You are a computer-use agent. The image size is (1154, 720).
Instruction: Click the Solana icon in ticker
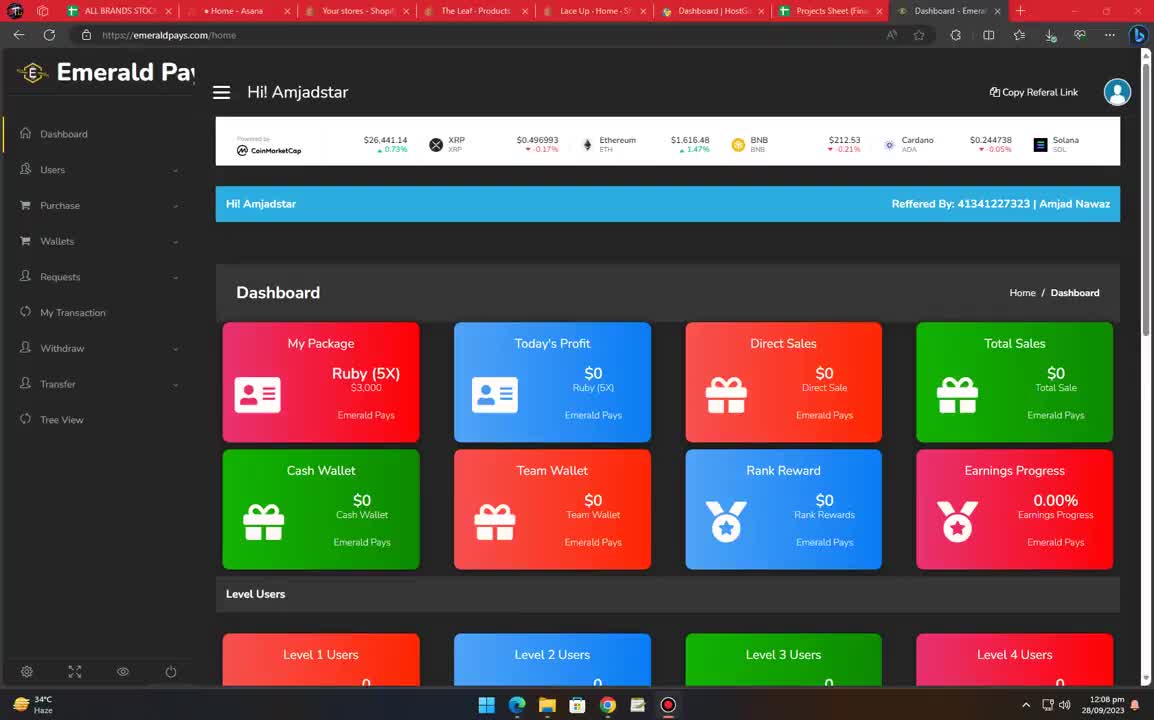coord(1040,145)
